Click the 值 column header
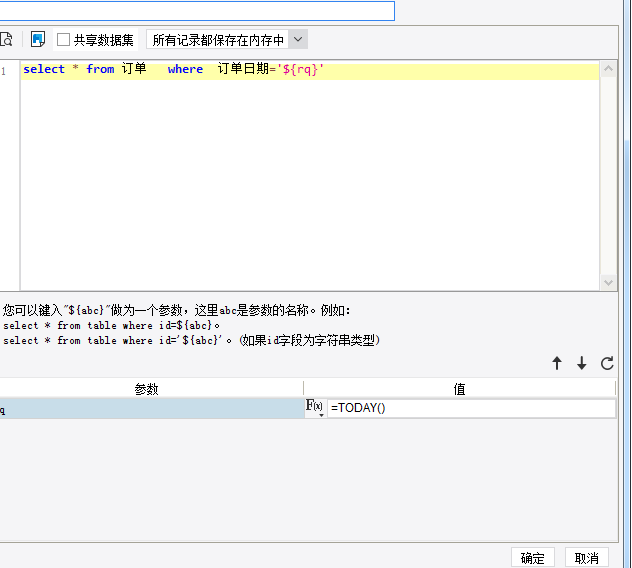This screenshot has width=632, height=568. (459, 389)
